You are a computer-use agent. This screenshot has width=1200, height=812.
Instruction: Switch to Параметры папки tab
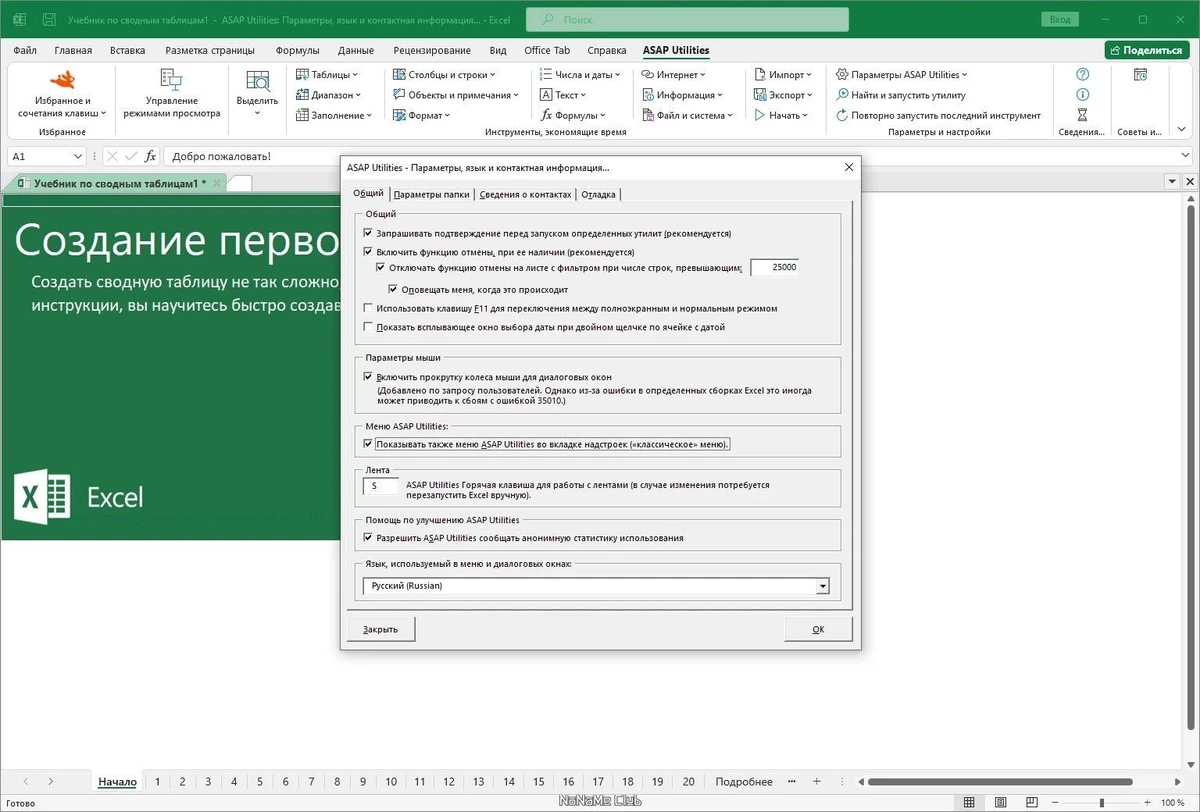click(x=431, y=194)
